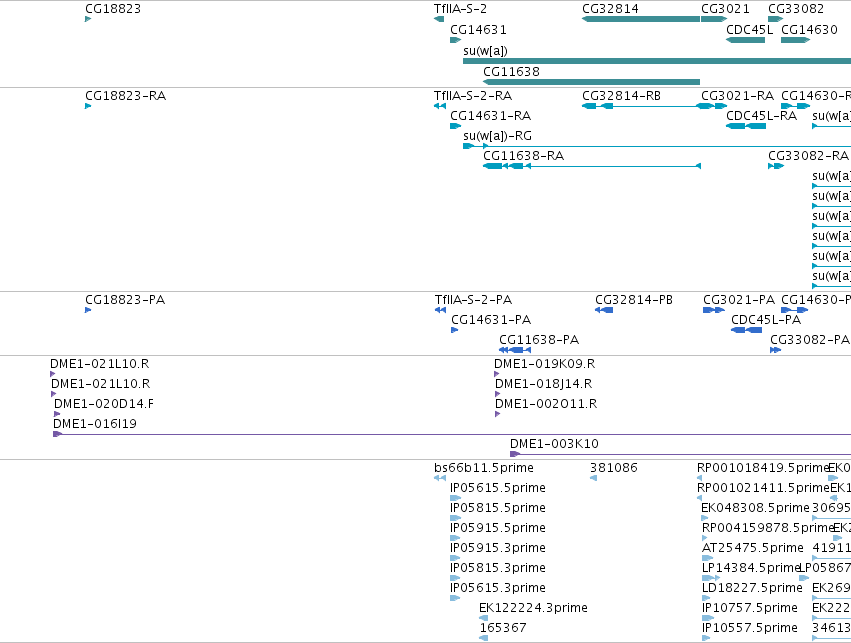
Task: Click the CDC45L gene bar
Action: tap(746, 40)
